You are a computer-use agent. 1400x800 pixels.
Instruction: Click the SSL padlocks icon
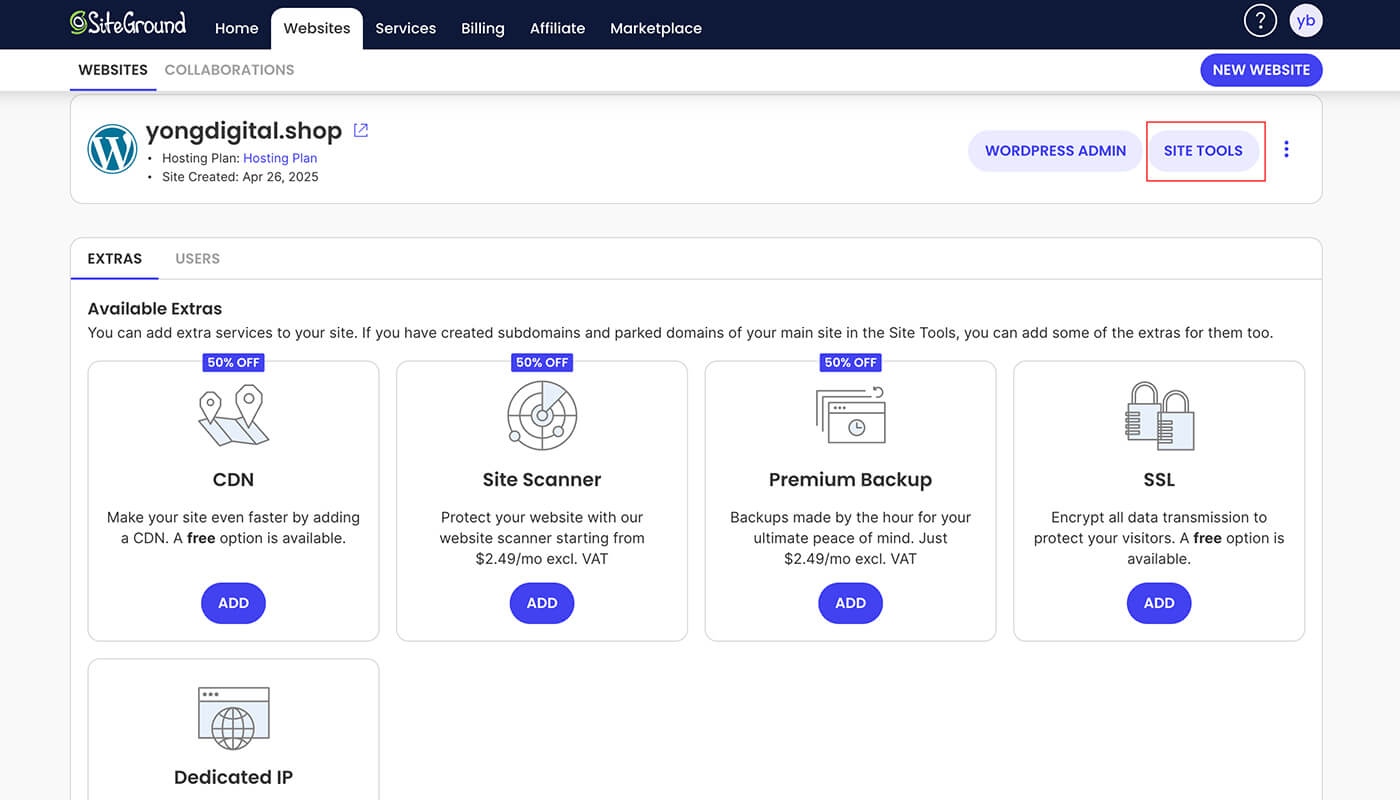point(1159,415)
